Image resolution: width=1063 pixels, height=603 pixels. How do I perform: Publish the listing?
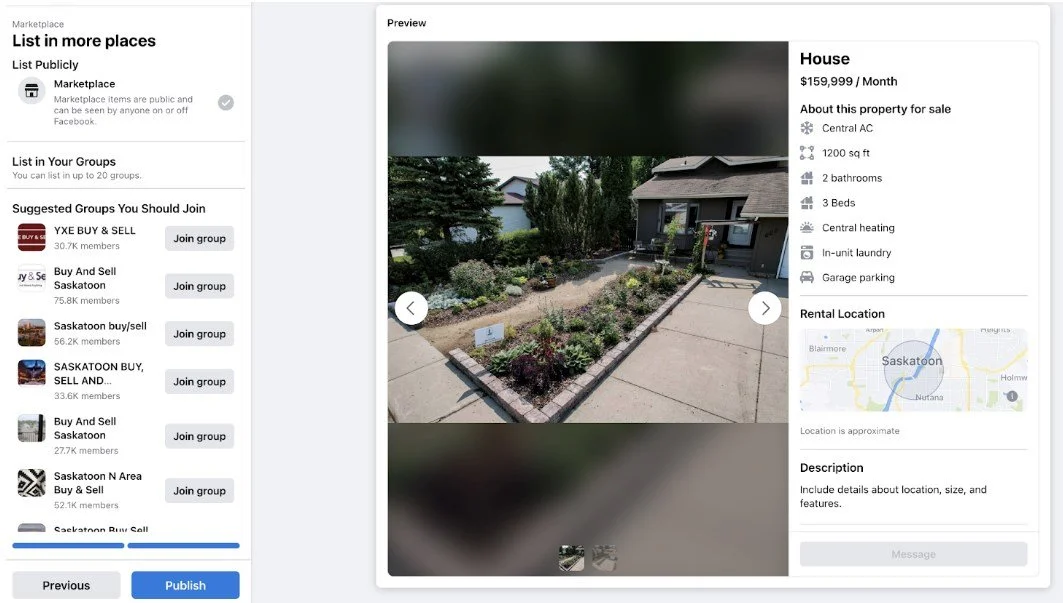(185, 585)
